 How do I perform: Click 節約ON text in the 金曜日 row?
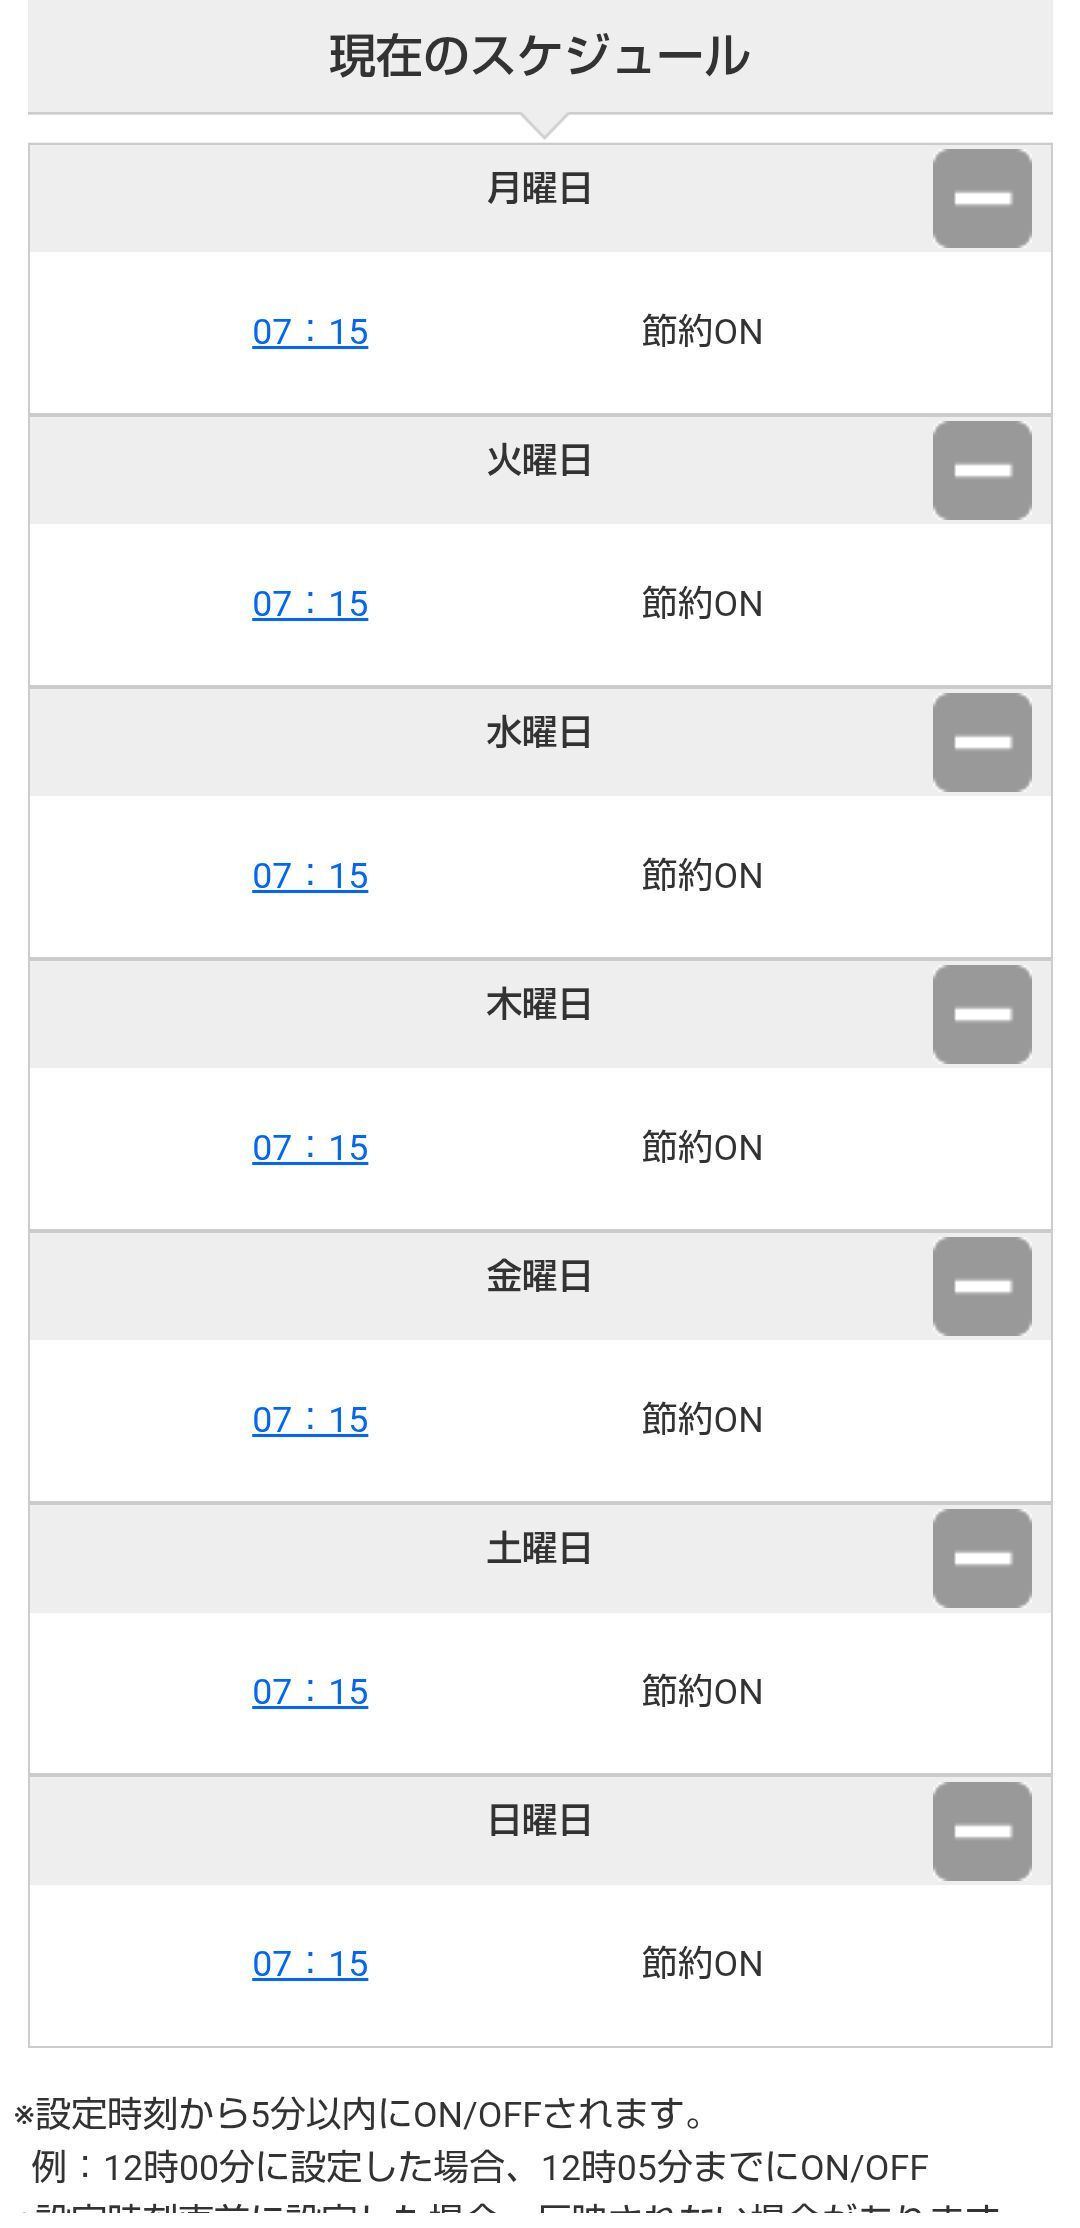[702, 1420]
